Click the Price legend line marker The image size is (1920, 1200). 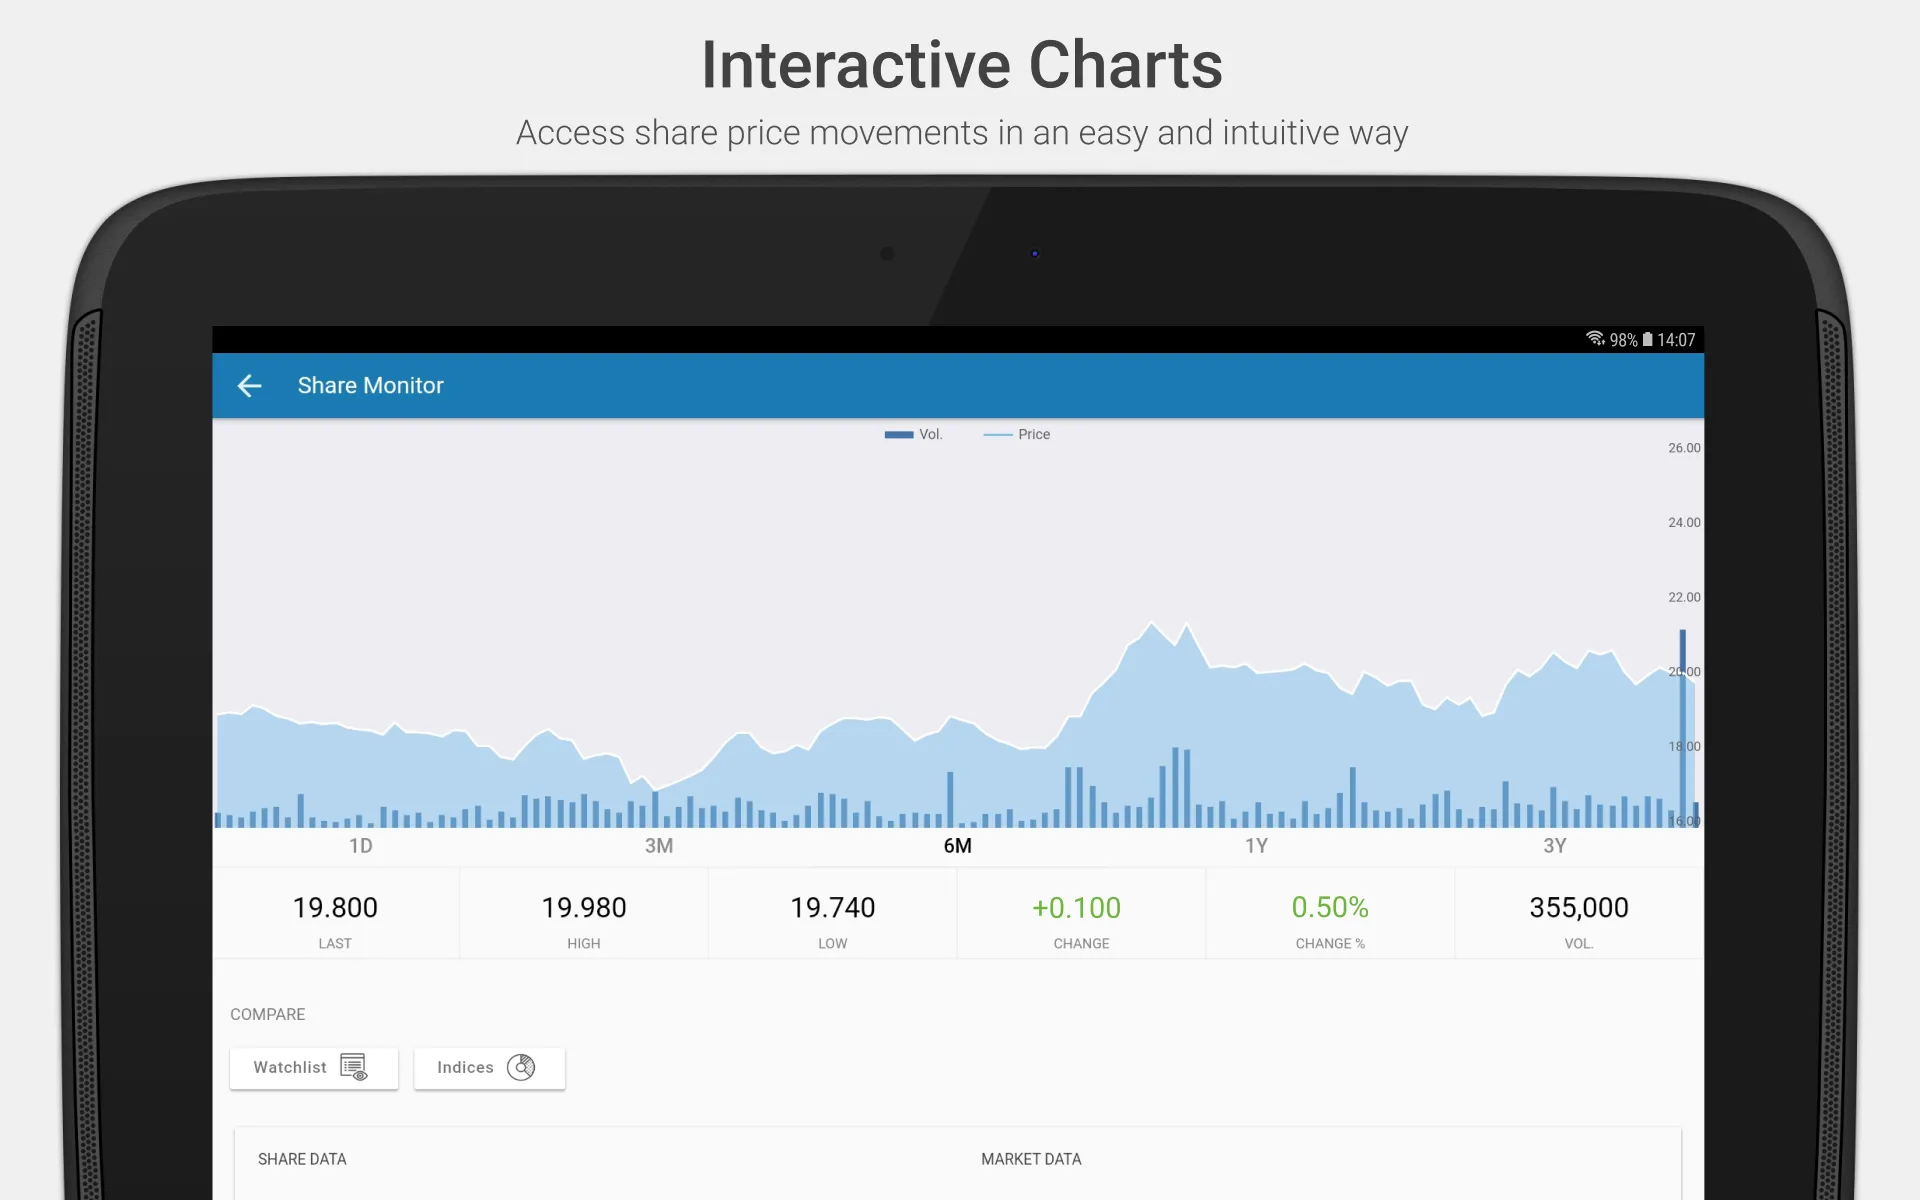(998, 434)
